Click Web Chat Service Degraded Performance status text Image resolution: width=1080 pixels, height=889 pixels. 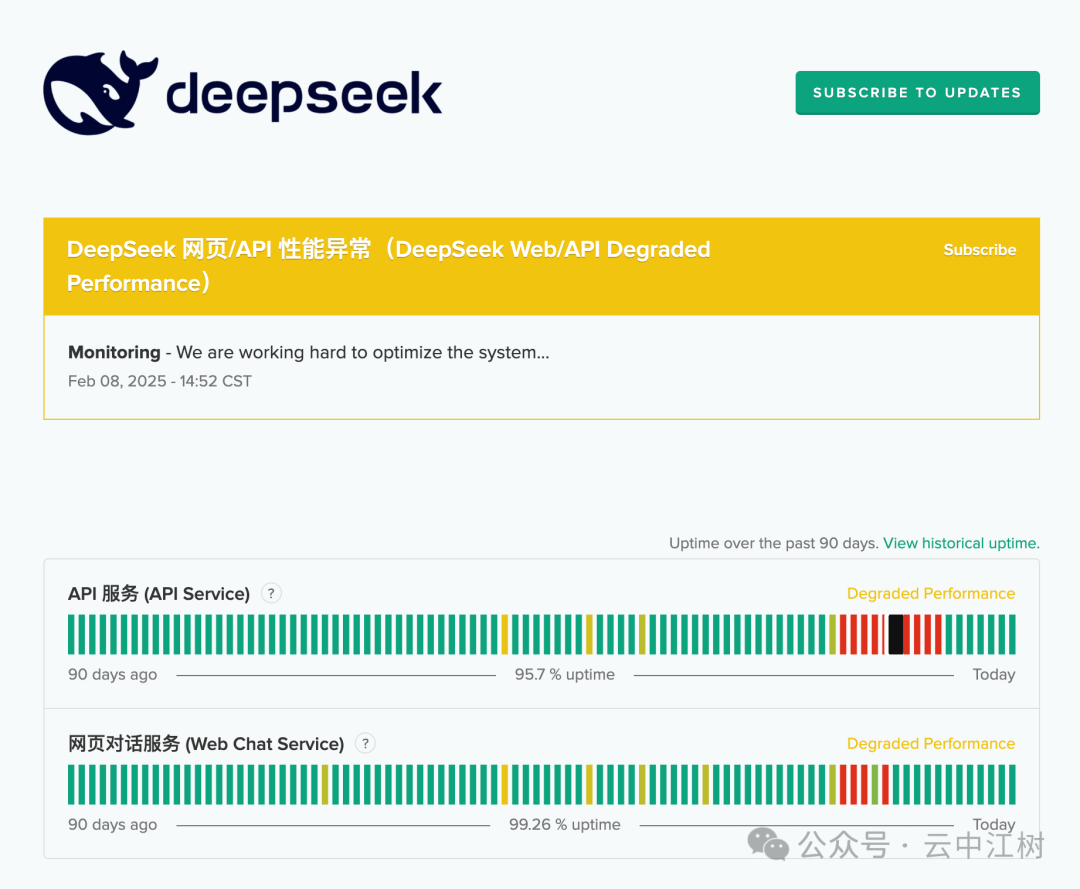(931, 744)
